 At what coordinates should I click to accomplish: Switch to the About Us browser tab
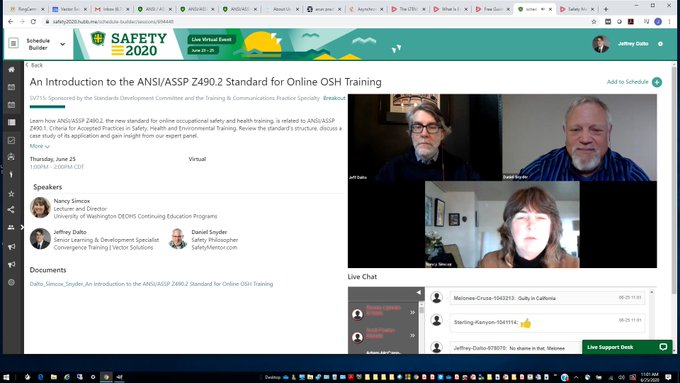(x=281, y=9)
